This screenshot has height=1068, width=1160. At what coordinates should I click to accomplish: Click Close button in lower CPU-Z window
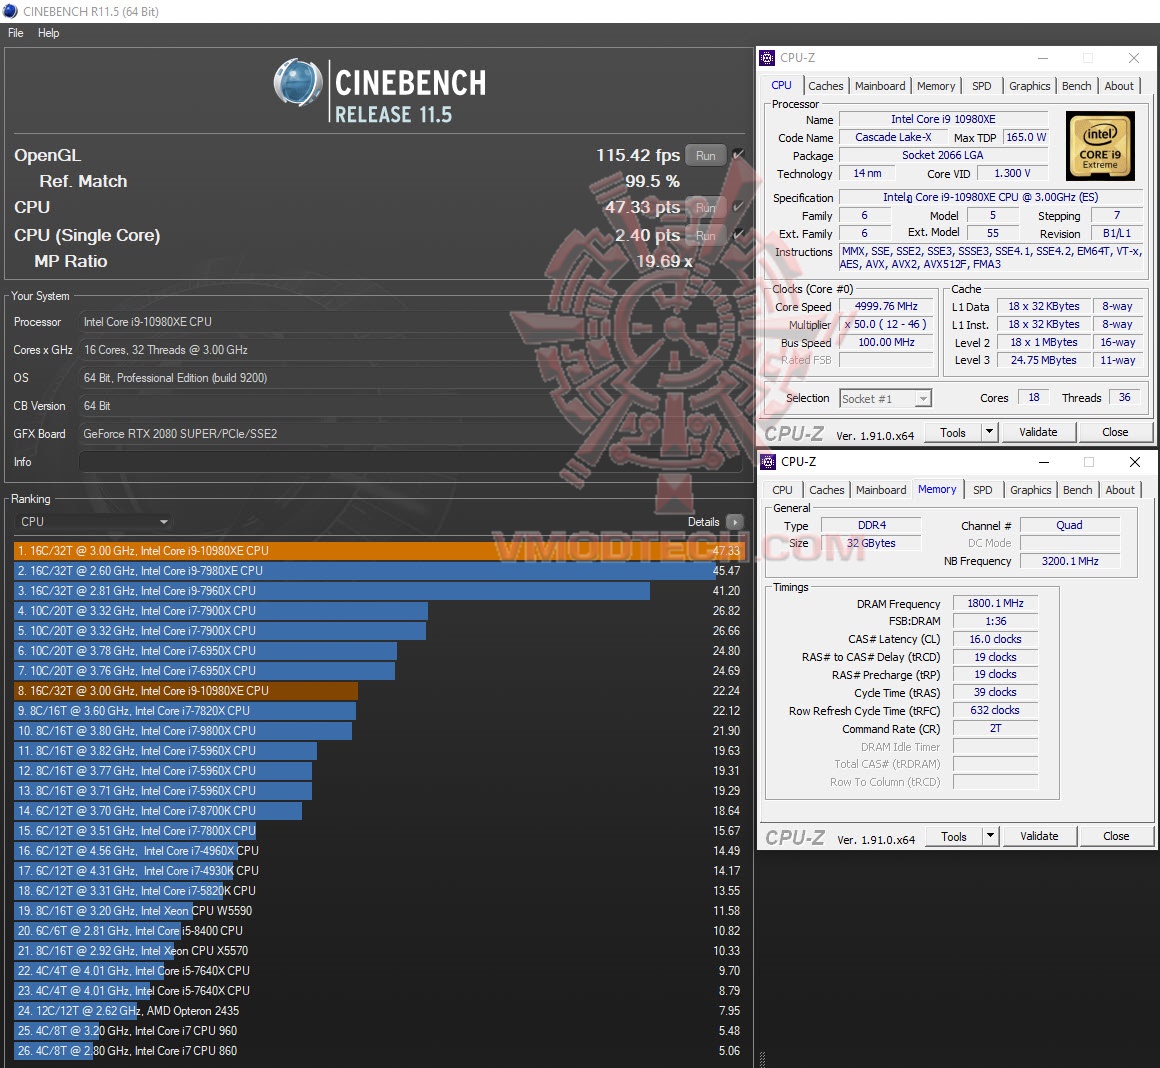1116,836
